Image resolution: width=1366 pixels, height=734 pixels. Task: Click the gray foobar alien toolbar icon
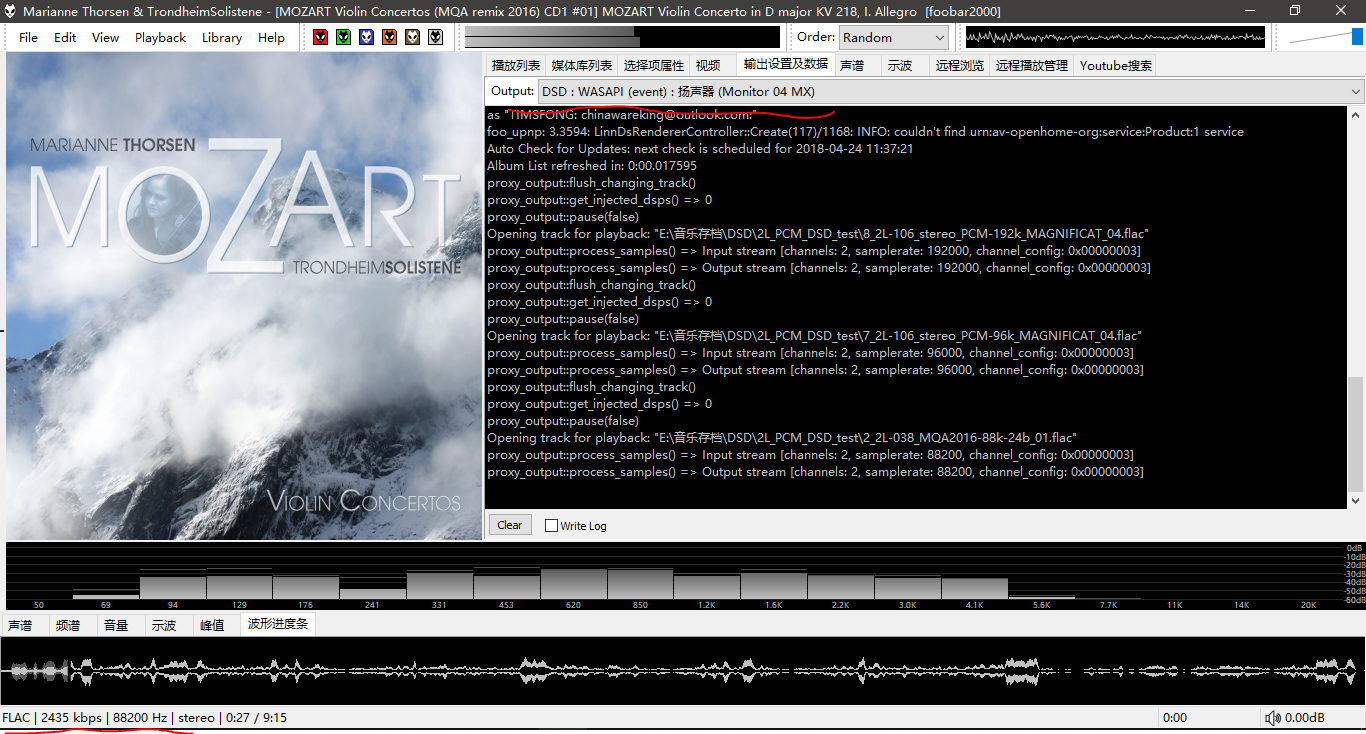tap(435, 37)
